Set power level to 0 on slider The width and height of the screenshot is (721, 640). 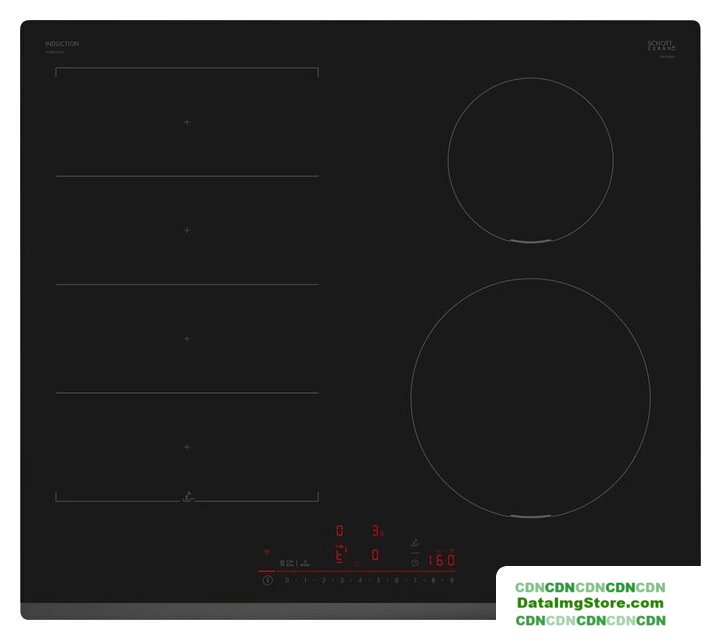click(287, 580)
